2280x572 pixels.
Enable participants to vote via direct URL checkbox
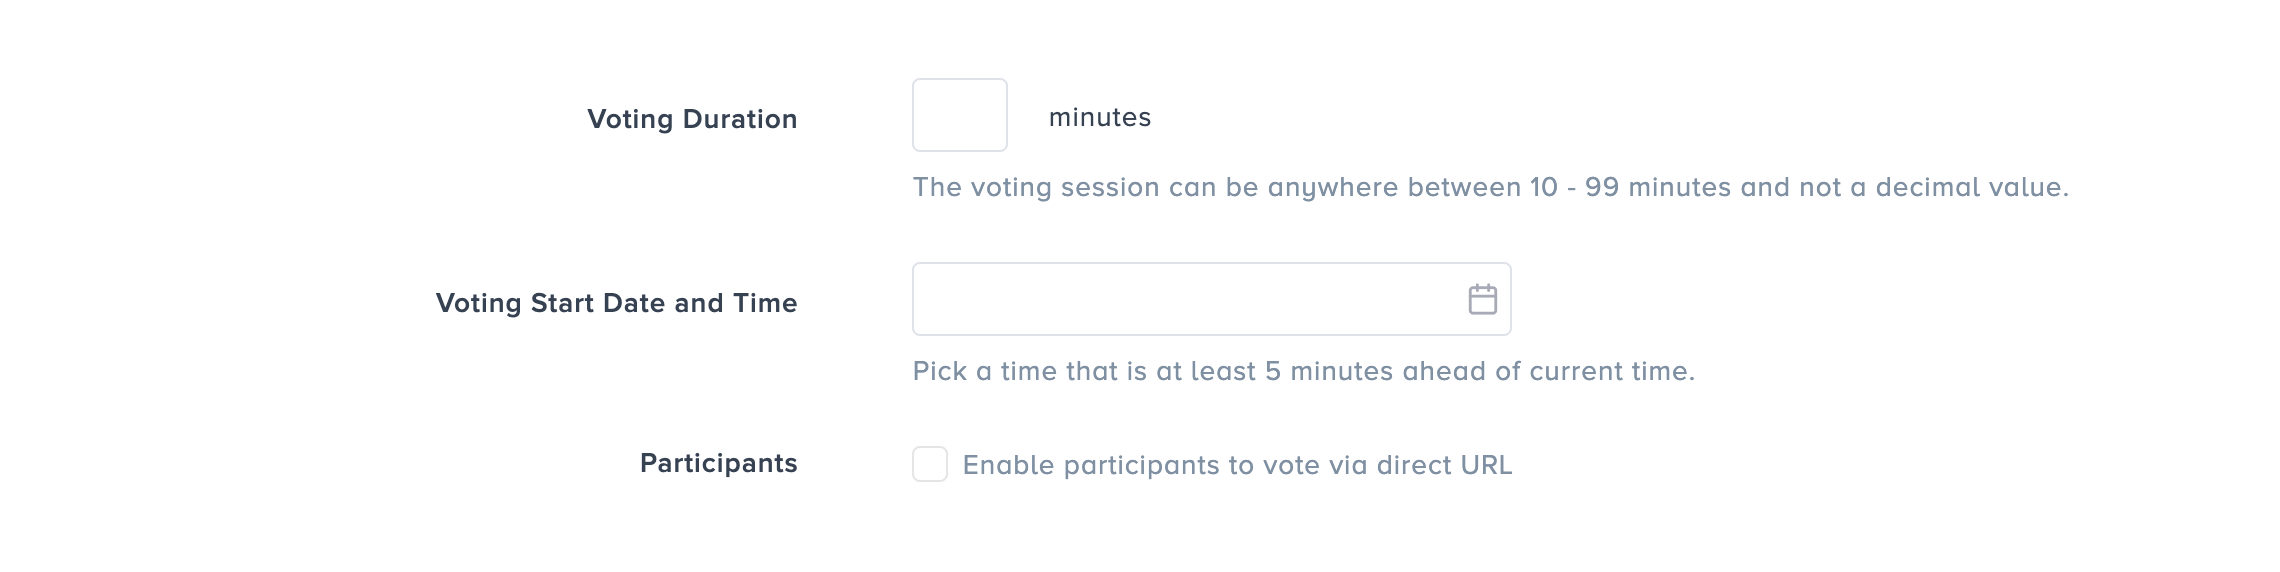click(x=930, y=464)
